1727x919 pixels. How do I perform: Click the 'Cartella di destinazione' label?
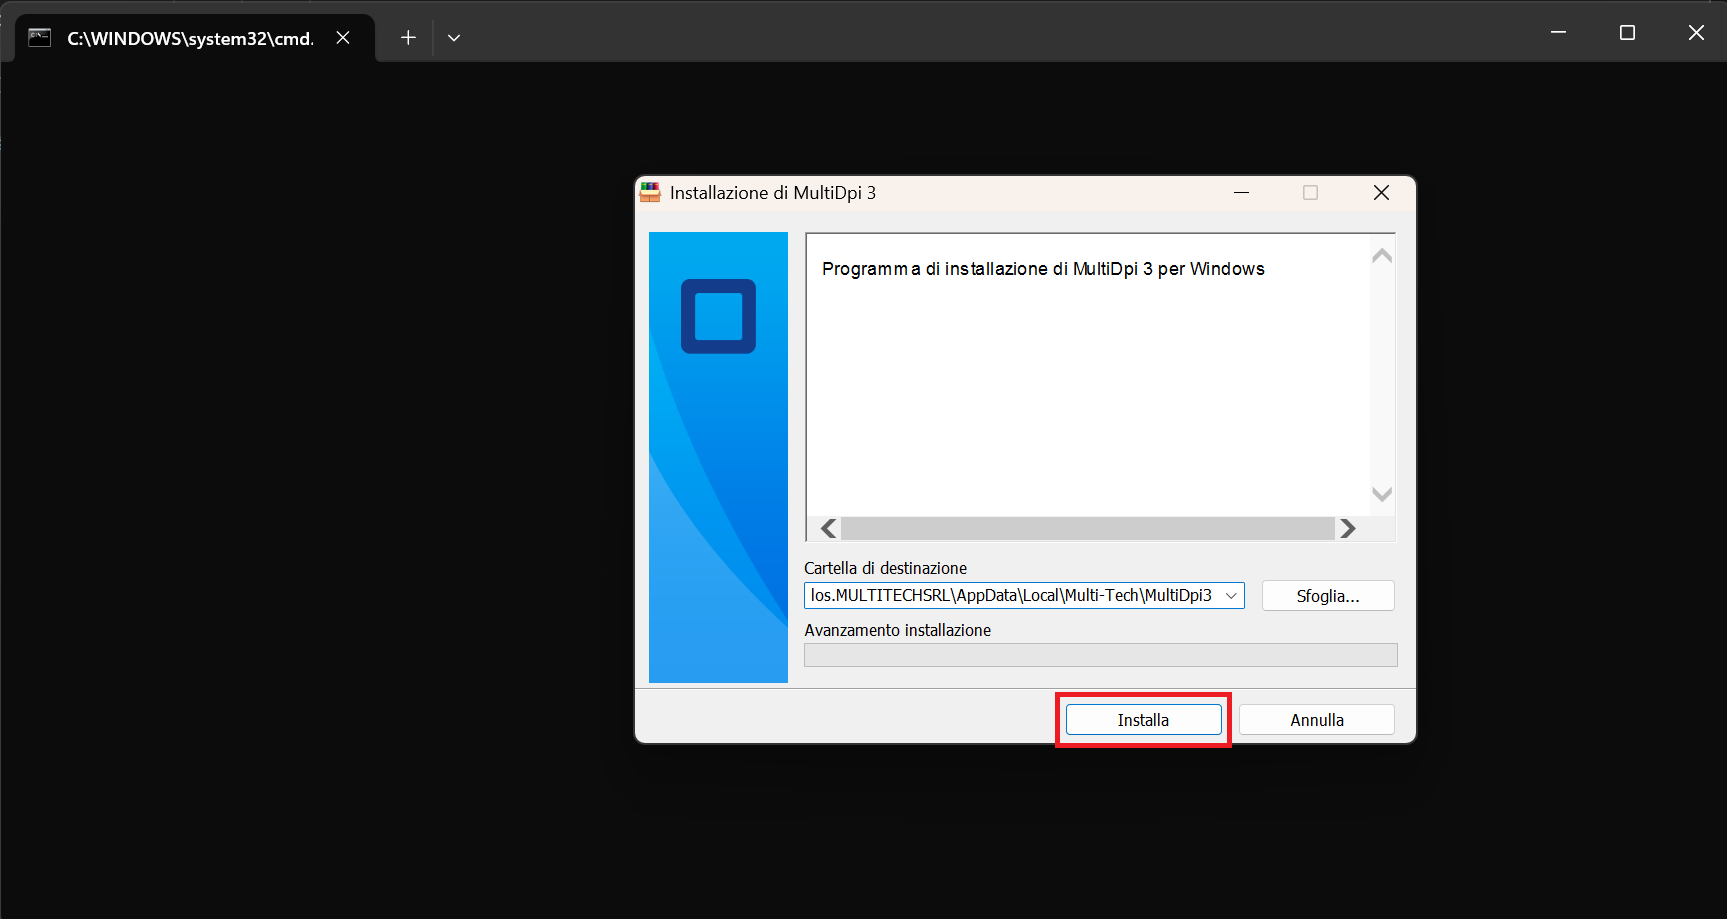click(885, 568)
